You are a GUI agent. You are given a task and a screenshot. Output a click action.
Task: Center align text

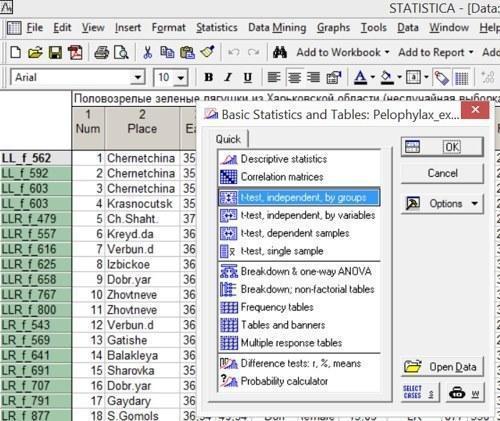pyautogui.click(x=294, y=77)
